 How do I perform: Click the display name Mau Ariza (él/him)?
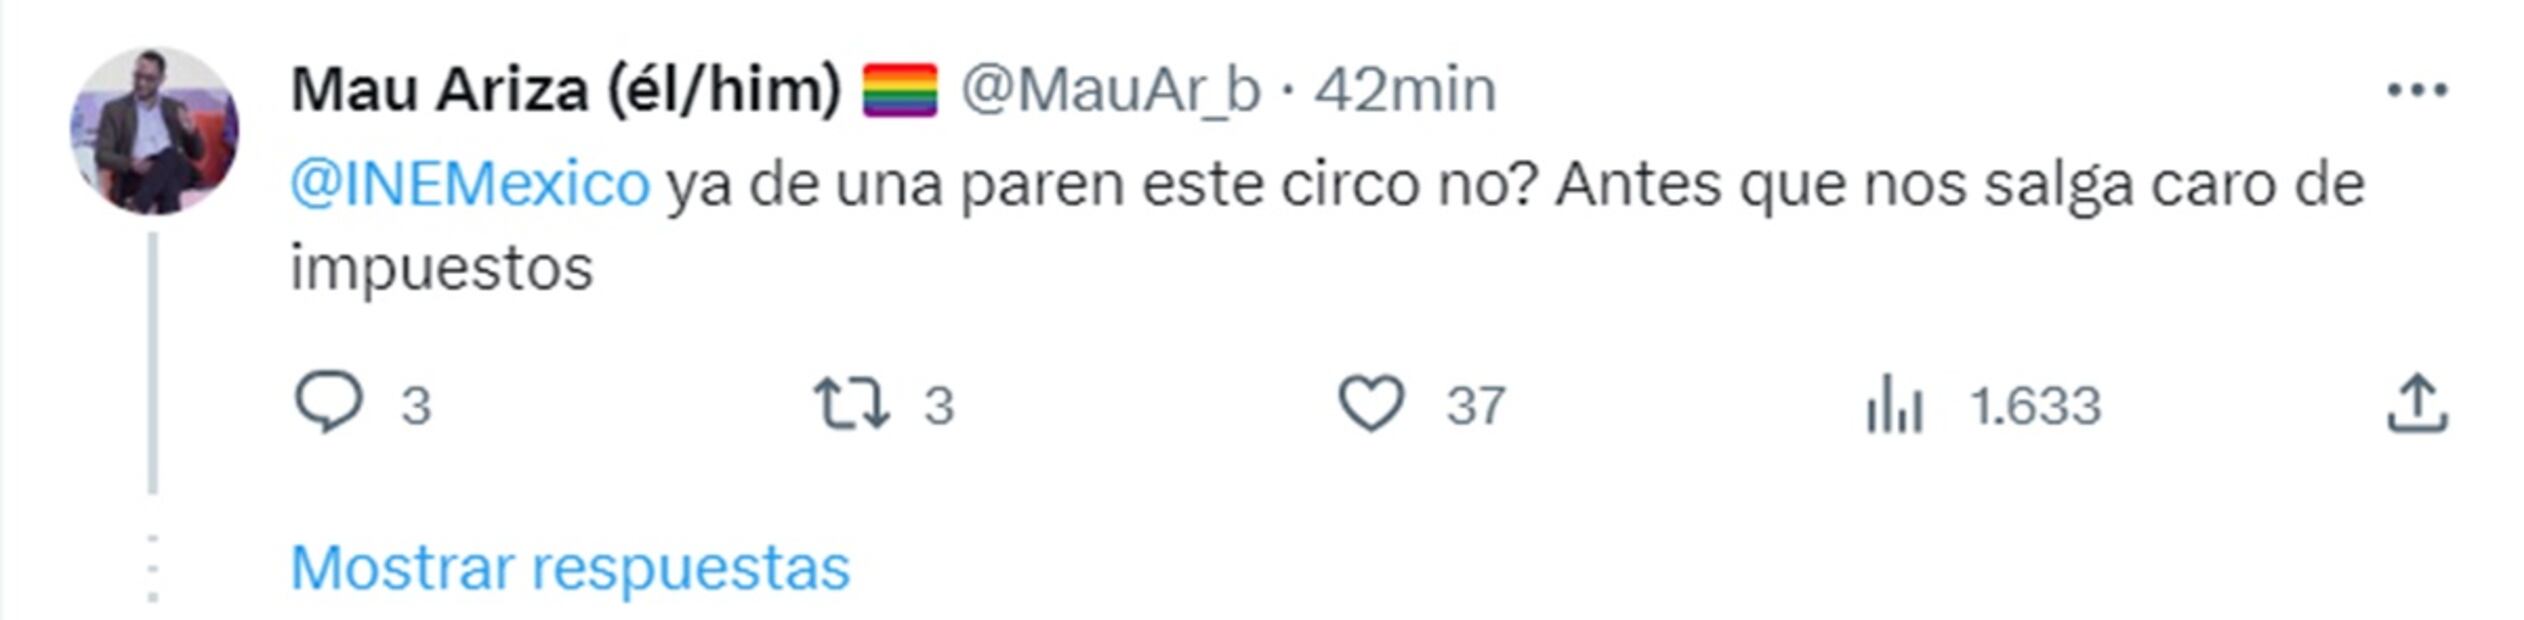tap(565, 91)
